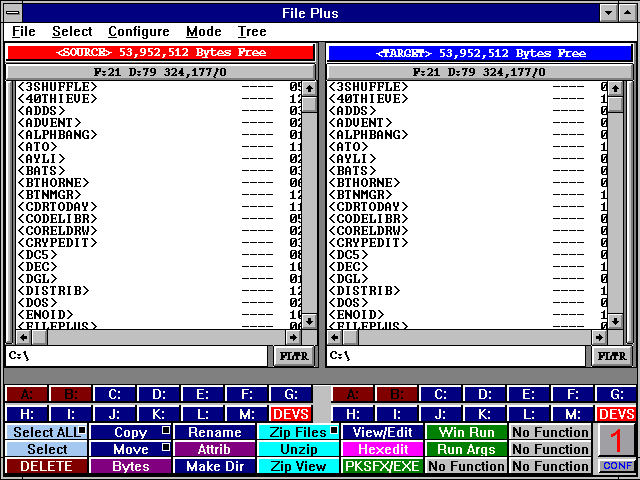Click the magenta Hexedit button

[382, 449]
